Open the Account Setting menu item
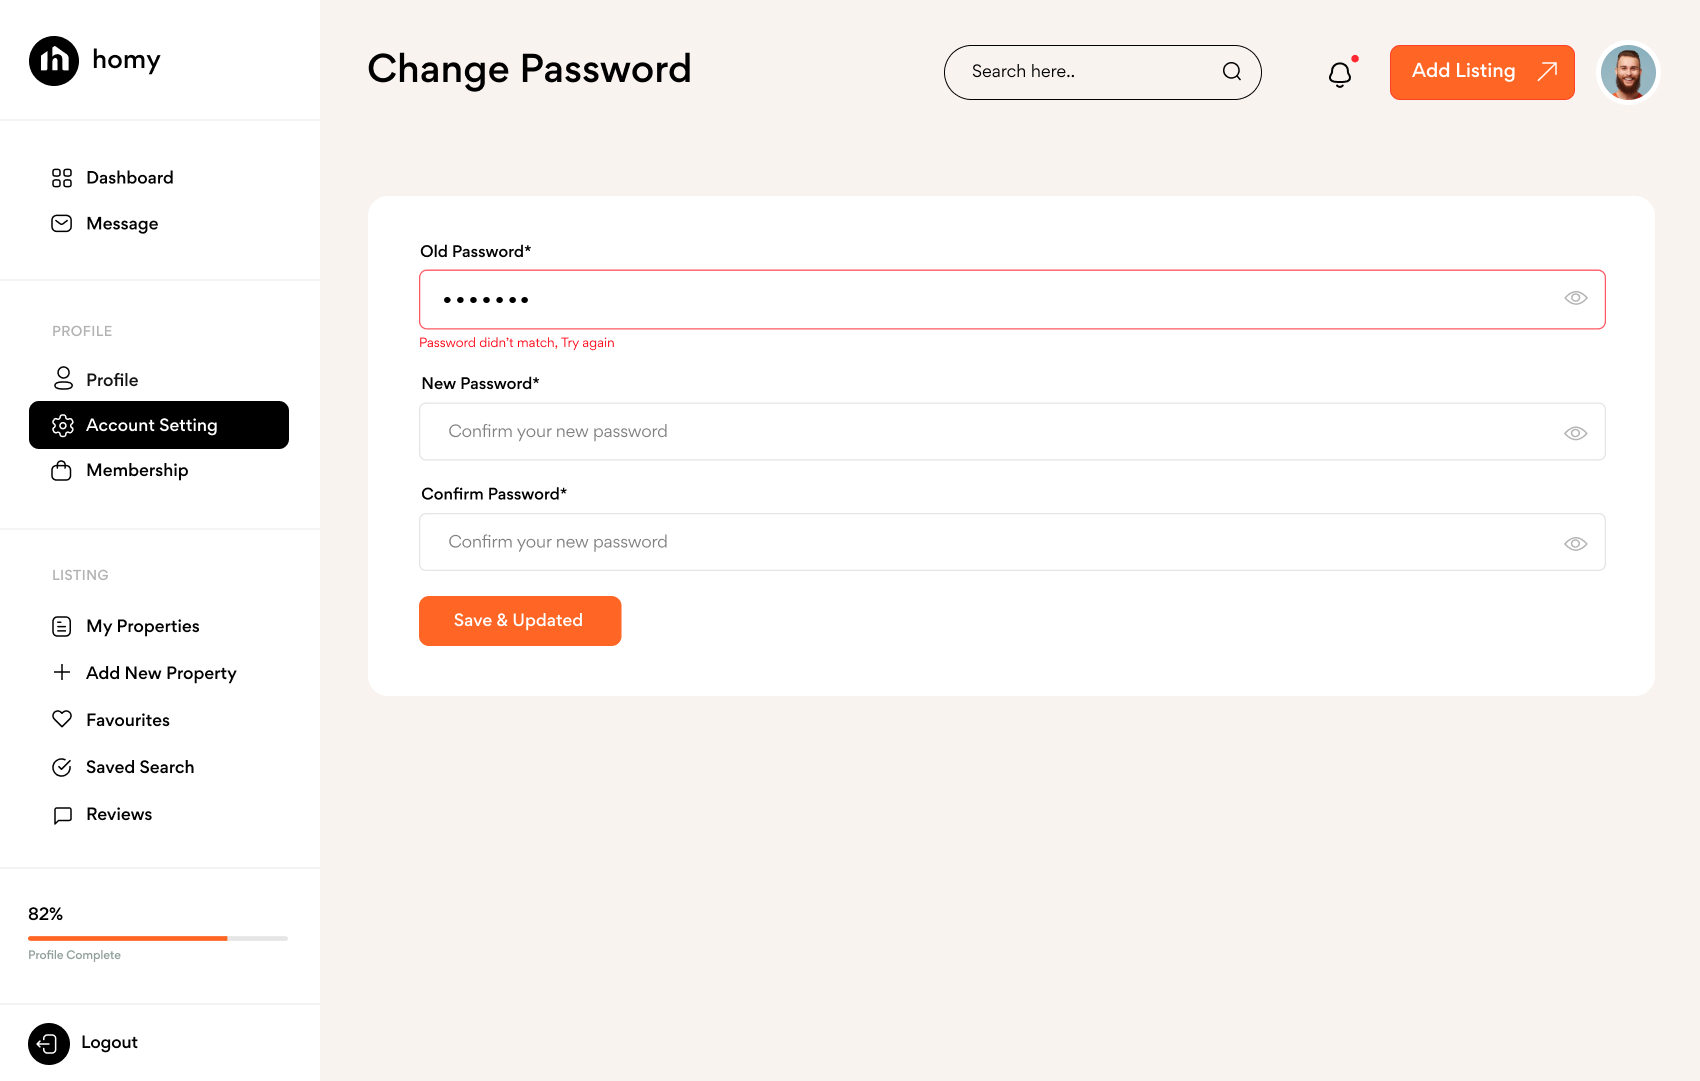The width and height of the screenshot is (1700, 1081). point(159,425)
